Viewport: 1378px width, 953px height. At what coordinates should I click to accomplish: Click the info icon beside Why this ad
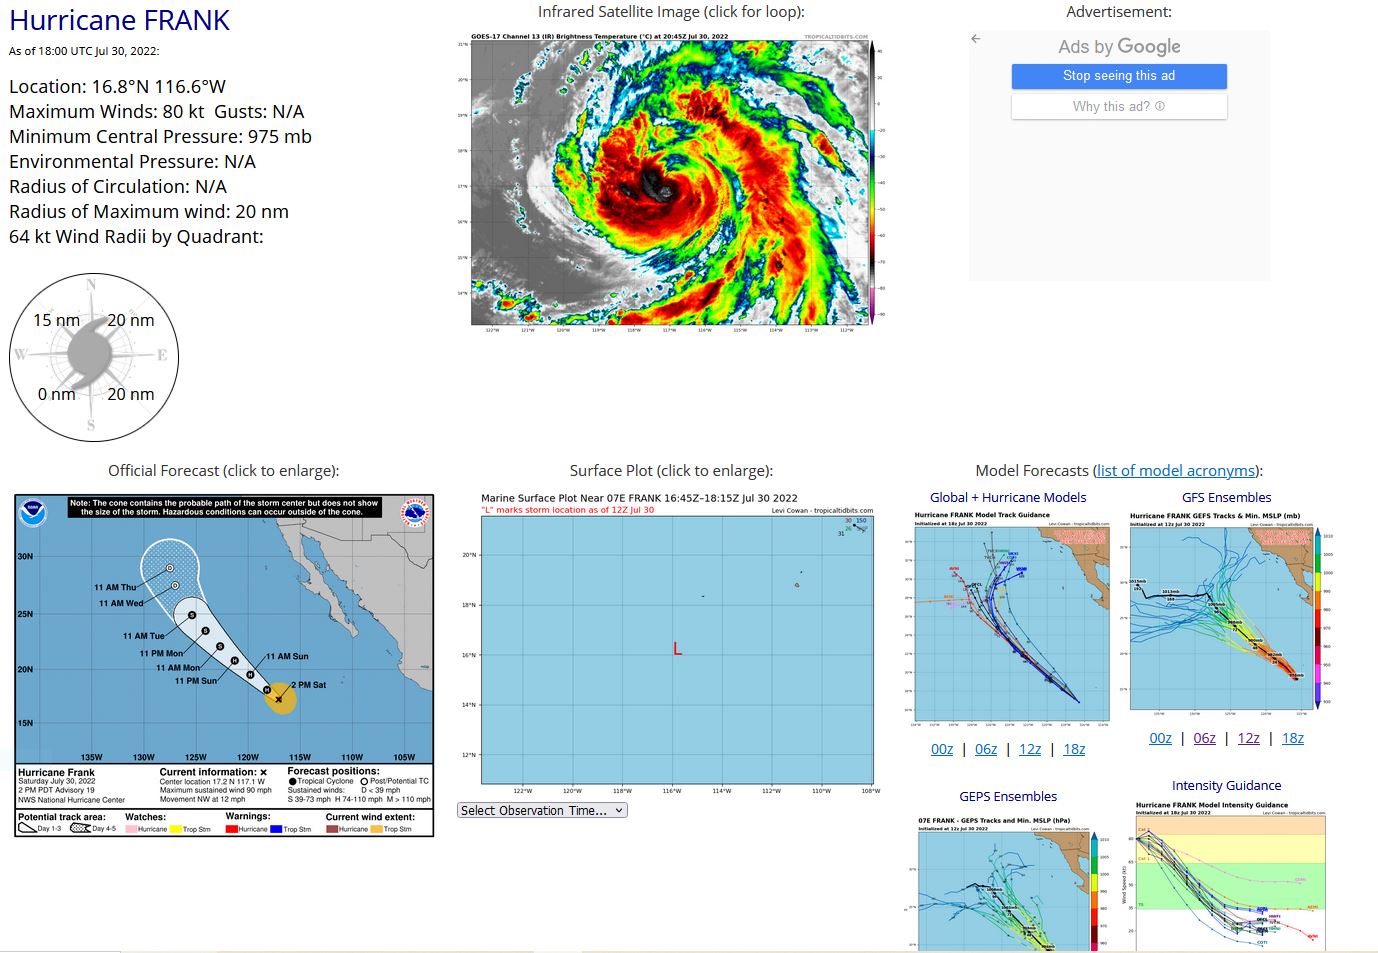click(x=1160, y=106)
